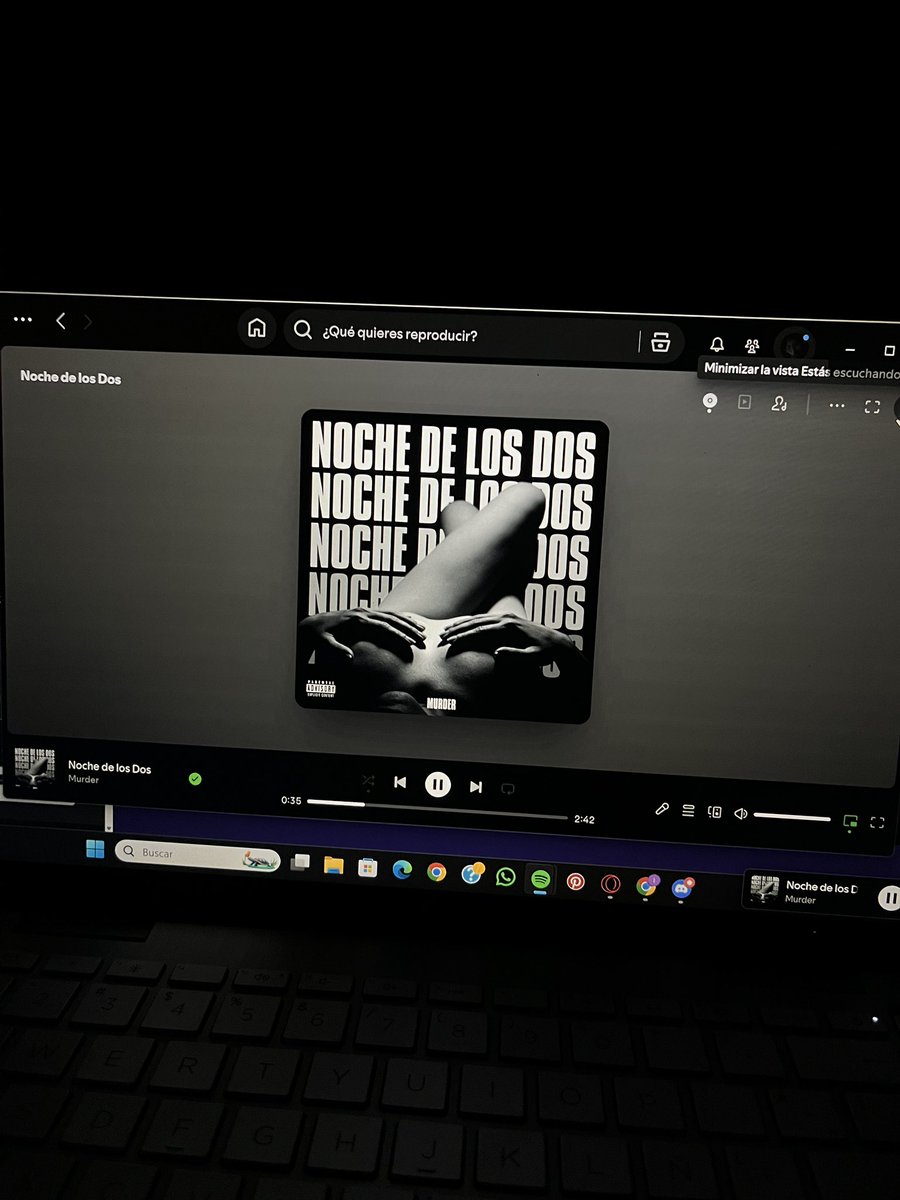This screenshot has height=1200, width=900.
Task: Click the Spotify taskbar icon
Action: pyautogui.click(x=540, y=879)
